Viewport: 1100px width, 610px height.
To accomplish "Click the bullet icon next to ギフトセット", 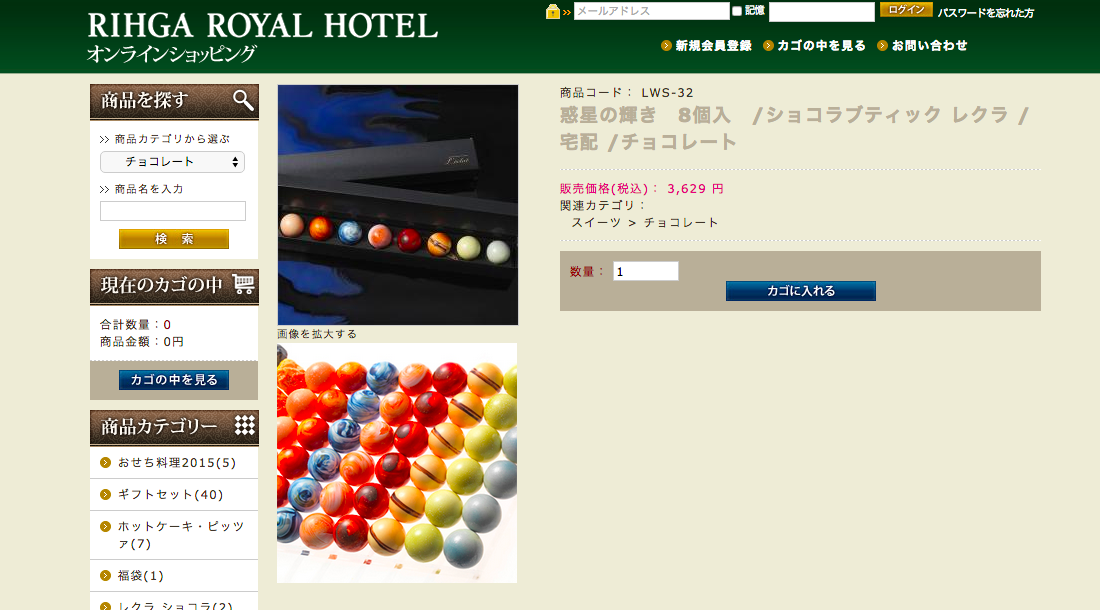I will (106, 494).
